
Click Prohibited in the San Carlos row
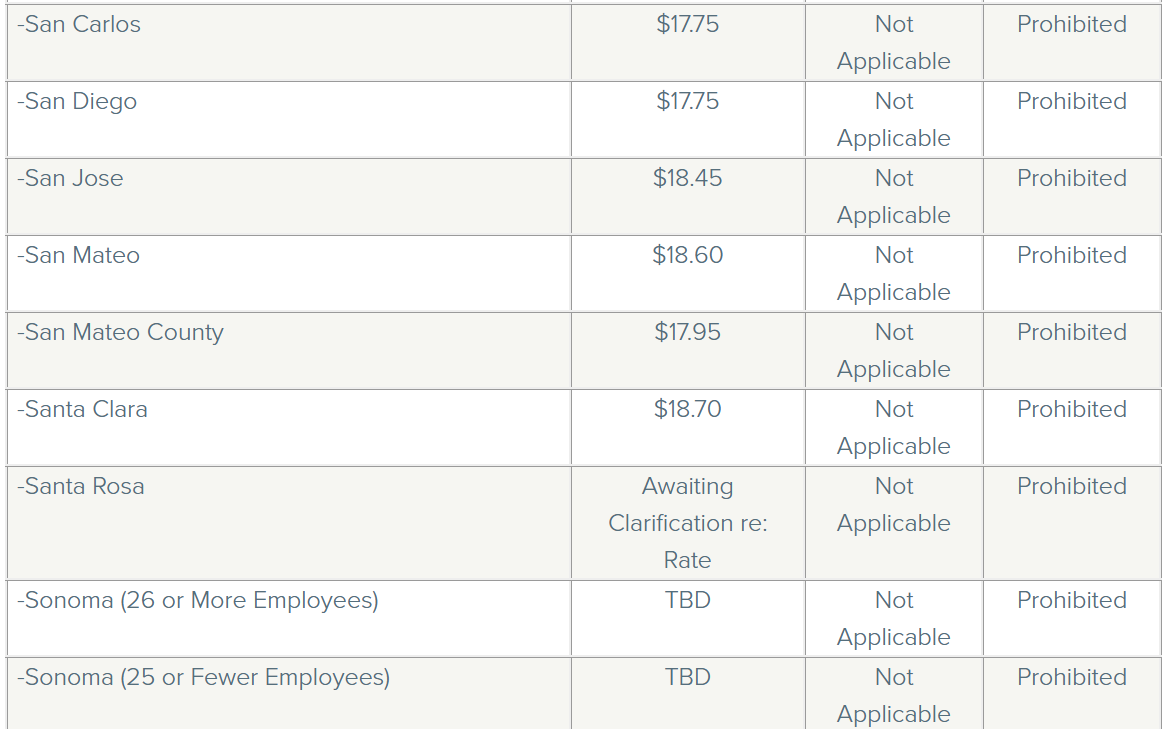(x=1071, y=25)
